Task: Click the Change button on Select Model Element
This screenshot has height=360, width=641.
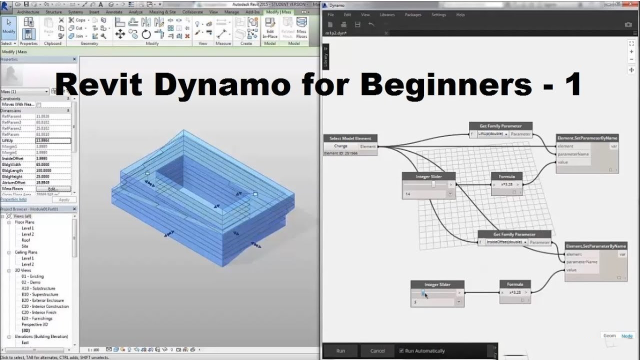Action: (341, 146)
